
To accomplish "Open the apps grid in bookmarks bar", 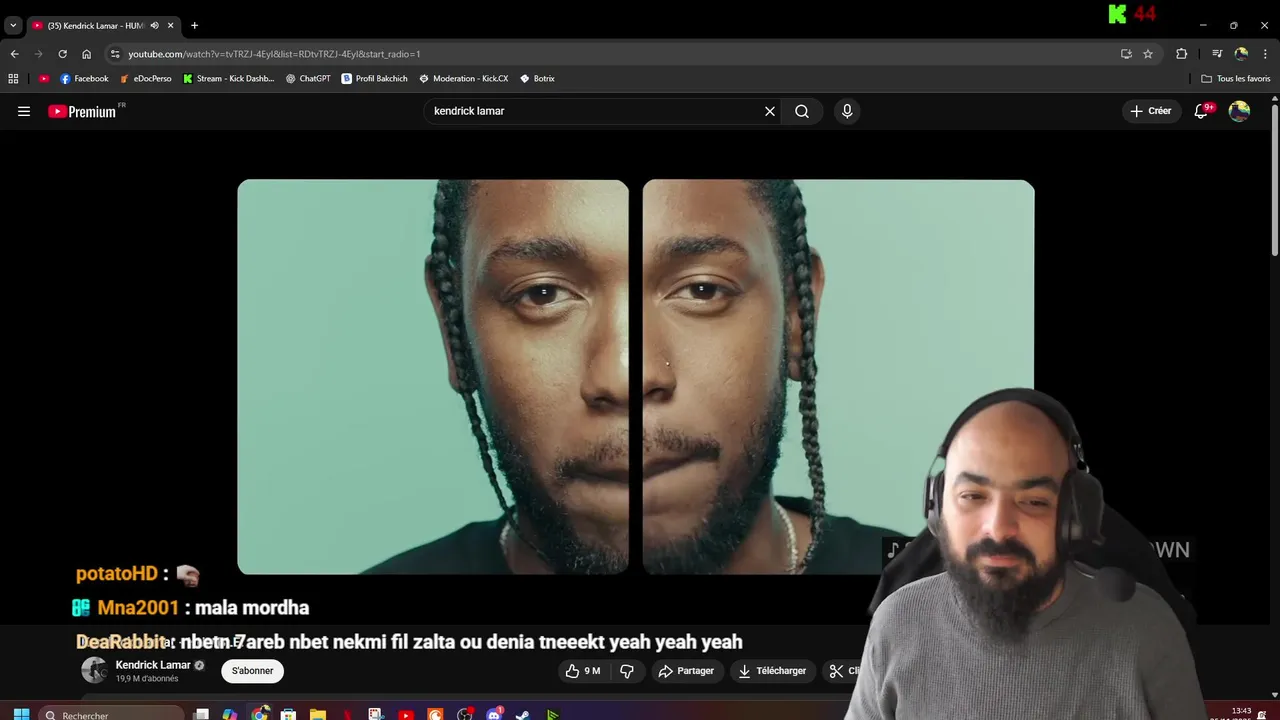I will pyautogui.click(x=13, y=78).
